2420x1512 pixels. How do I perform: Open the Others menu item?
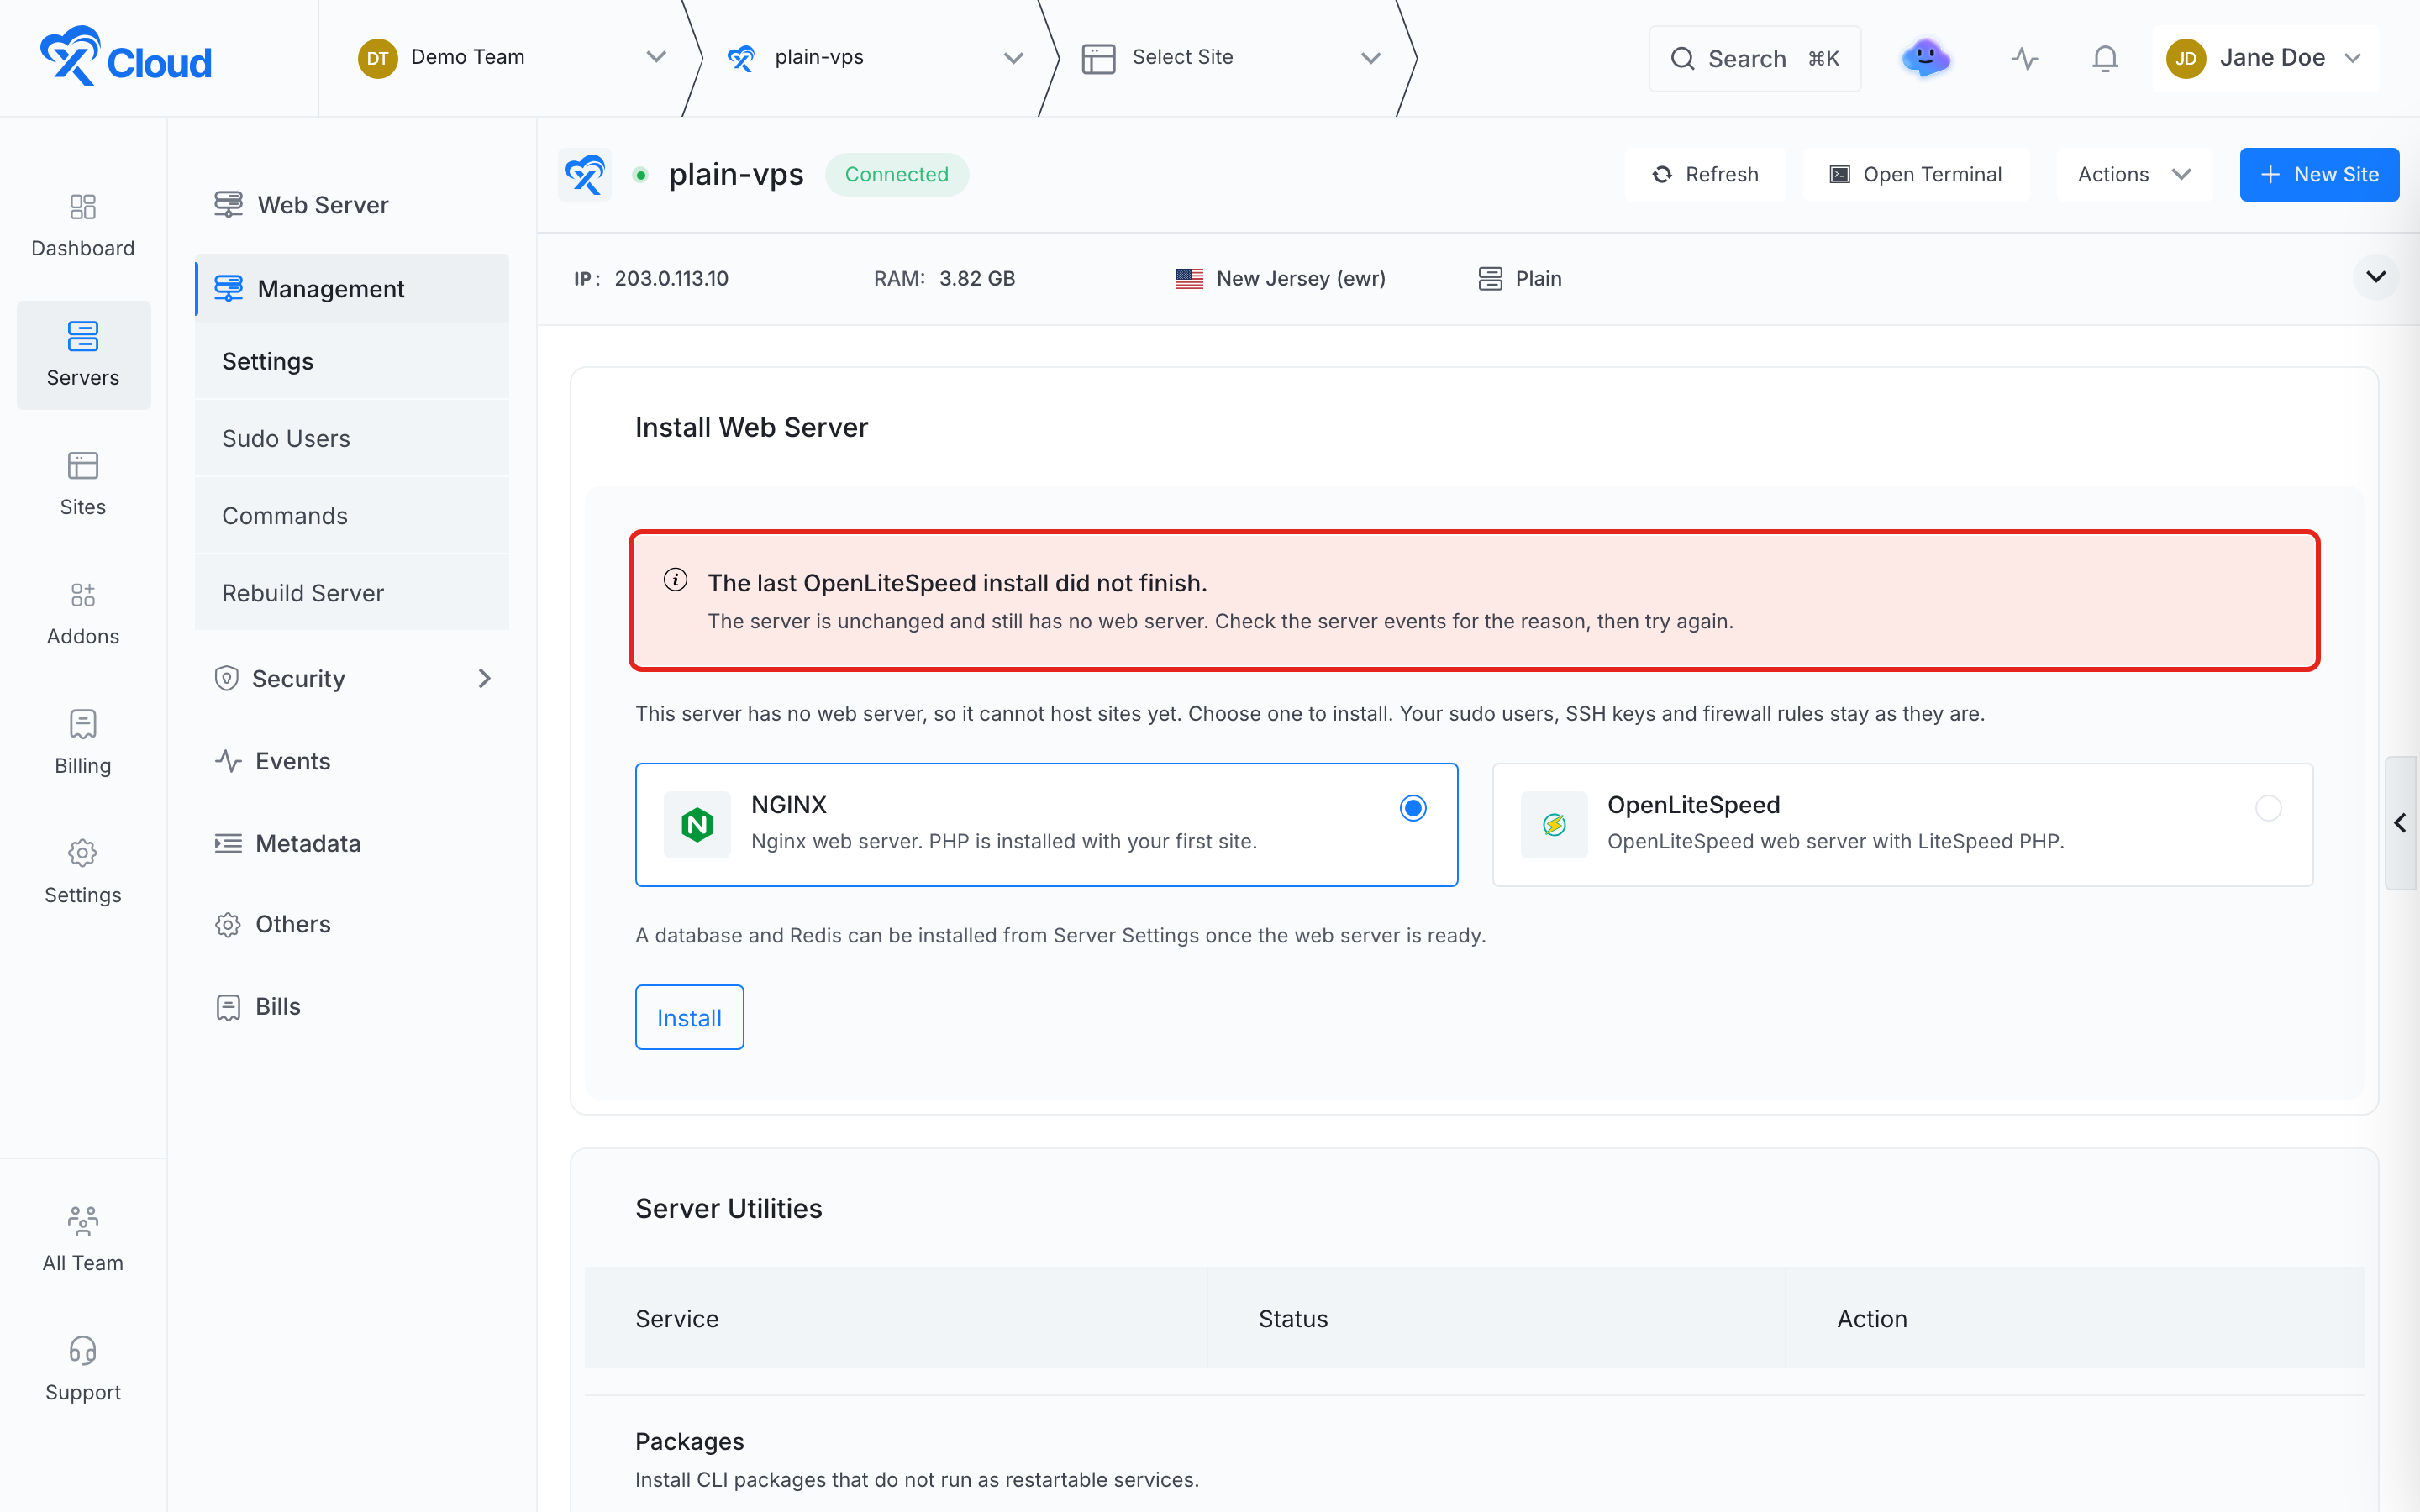click(353, 924)
